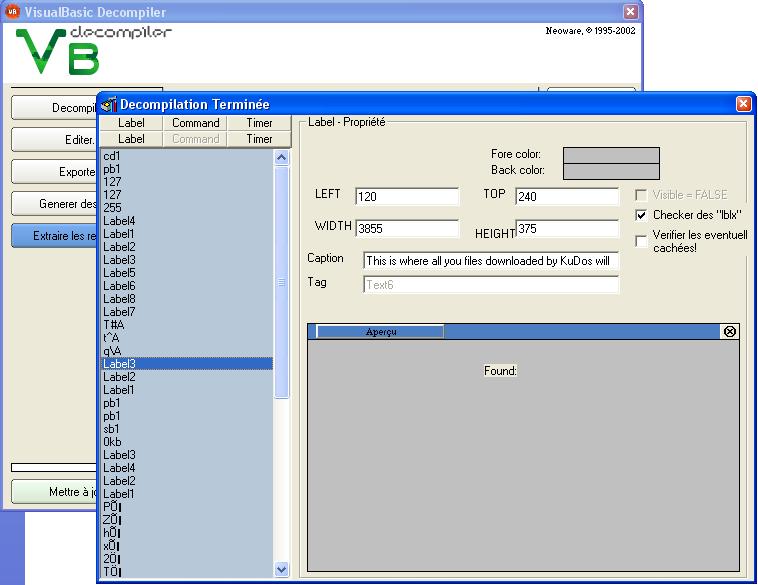This screenshot has width=758, height=585.
Task: Click the VB Decompiler title bar icon
Action: (x=12, y=12)
